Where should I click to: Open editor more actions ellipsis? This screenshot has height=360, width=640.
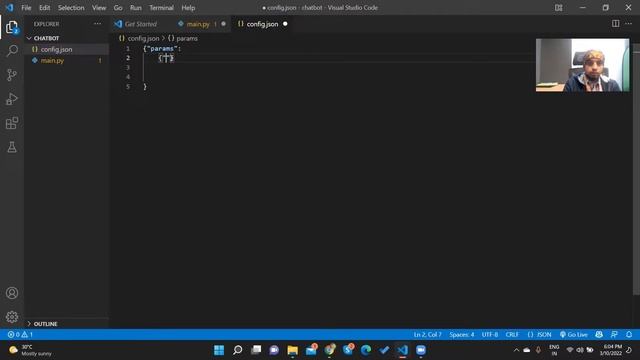pos(628,24)
